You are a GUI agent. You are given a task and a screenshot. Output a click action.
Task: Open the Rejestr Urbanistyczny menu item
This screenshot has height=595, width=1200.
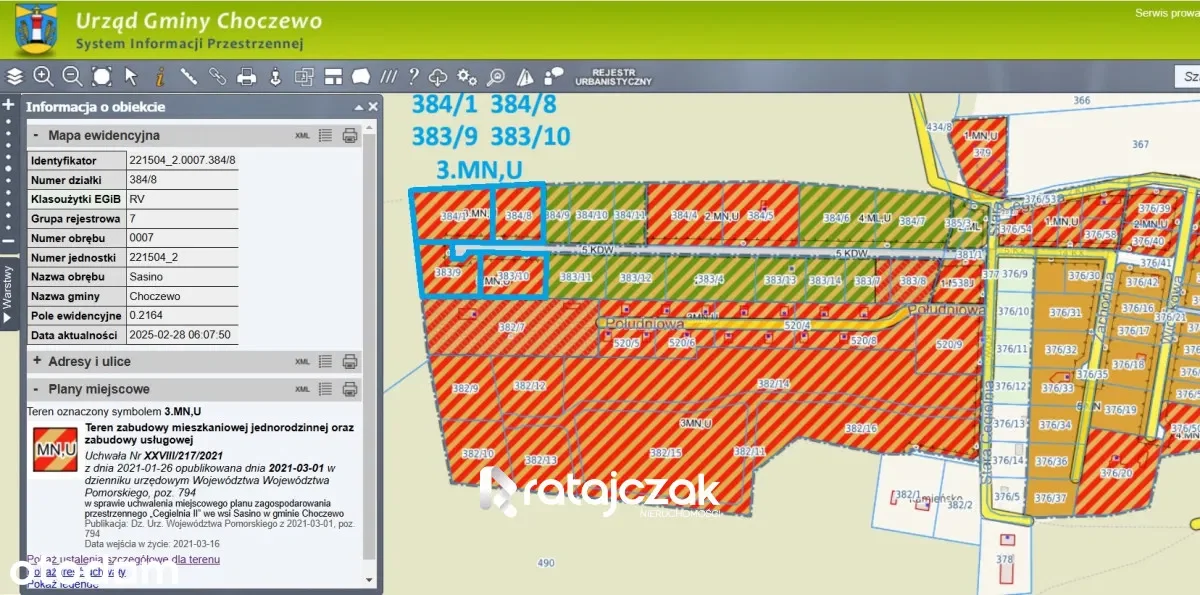click(621, 76)
